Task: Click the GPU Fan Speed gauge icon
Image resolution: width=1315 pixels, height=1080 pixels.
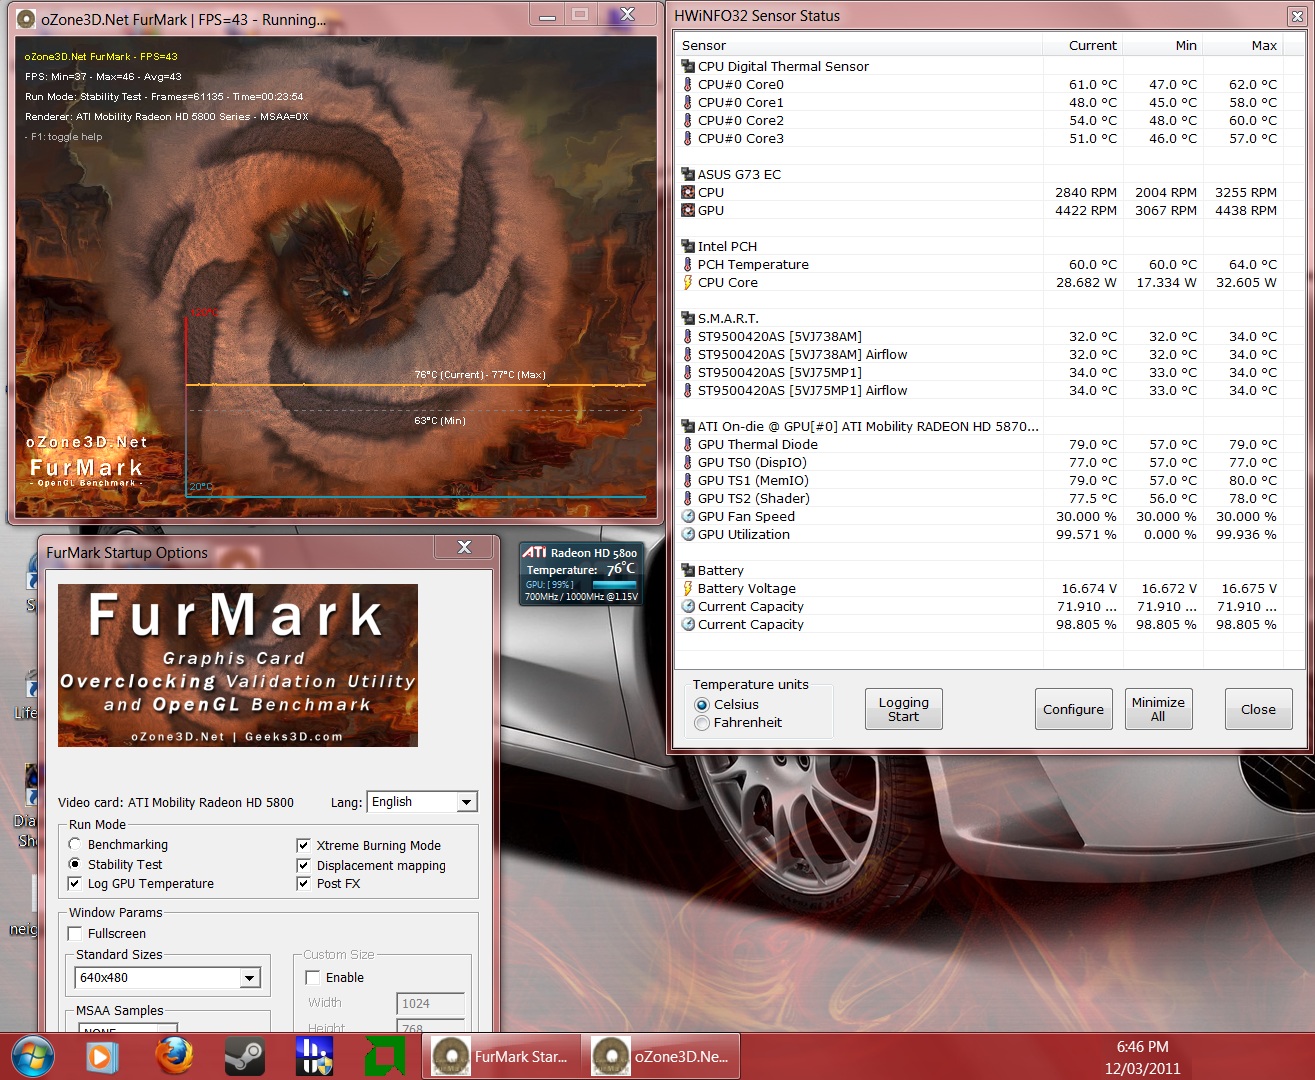Action: coord(687,516)
